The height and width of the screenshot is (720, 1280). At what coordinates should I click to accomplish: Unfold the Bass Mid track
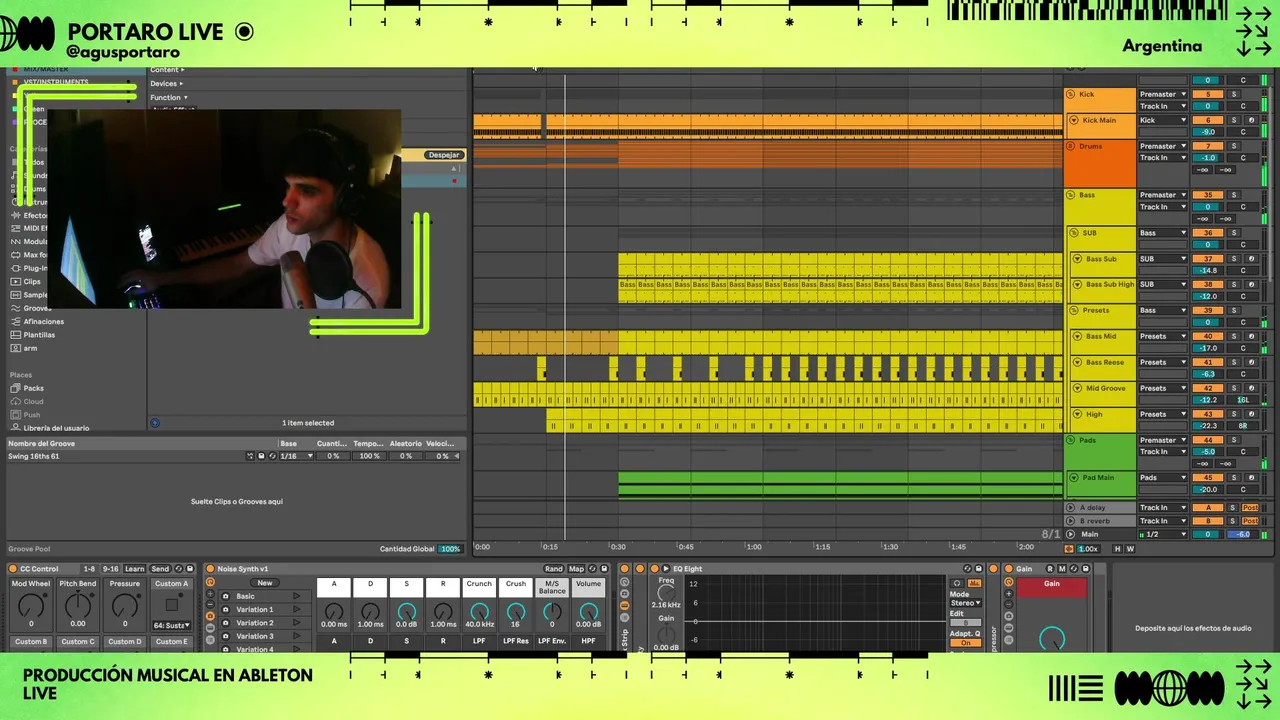coord(1077,336)
